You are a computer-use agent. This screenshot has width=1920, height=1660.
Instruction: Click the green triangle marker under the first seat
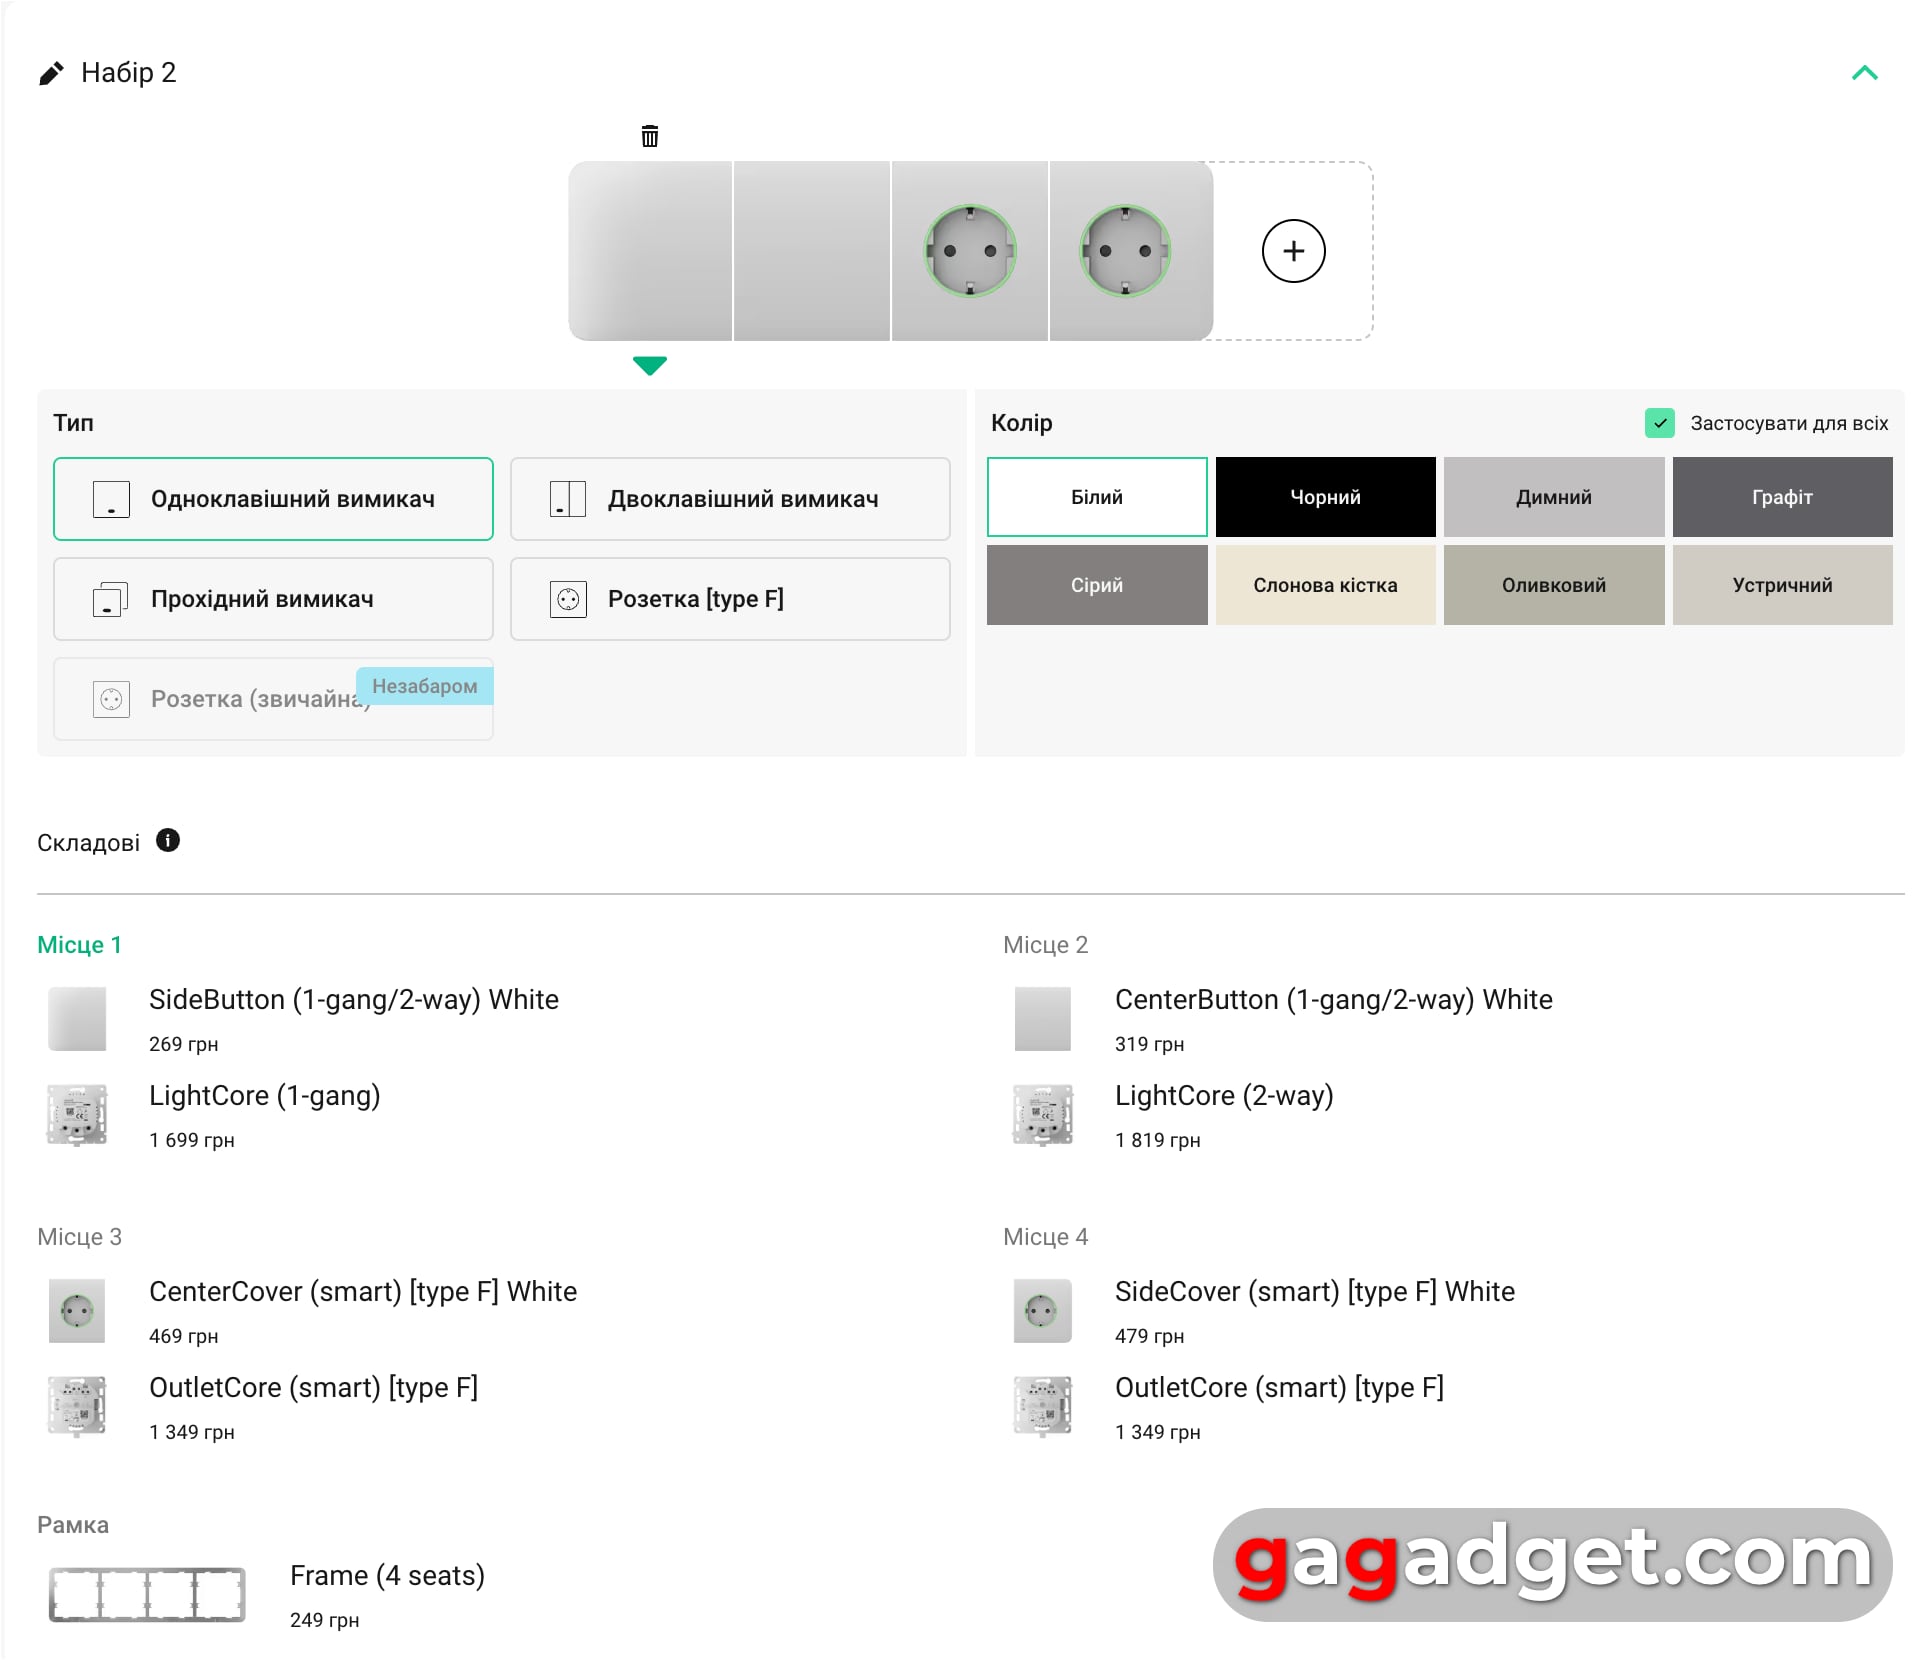click(x=650, y=365)
